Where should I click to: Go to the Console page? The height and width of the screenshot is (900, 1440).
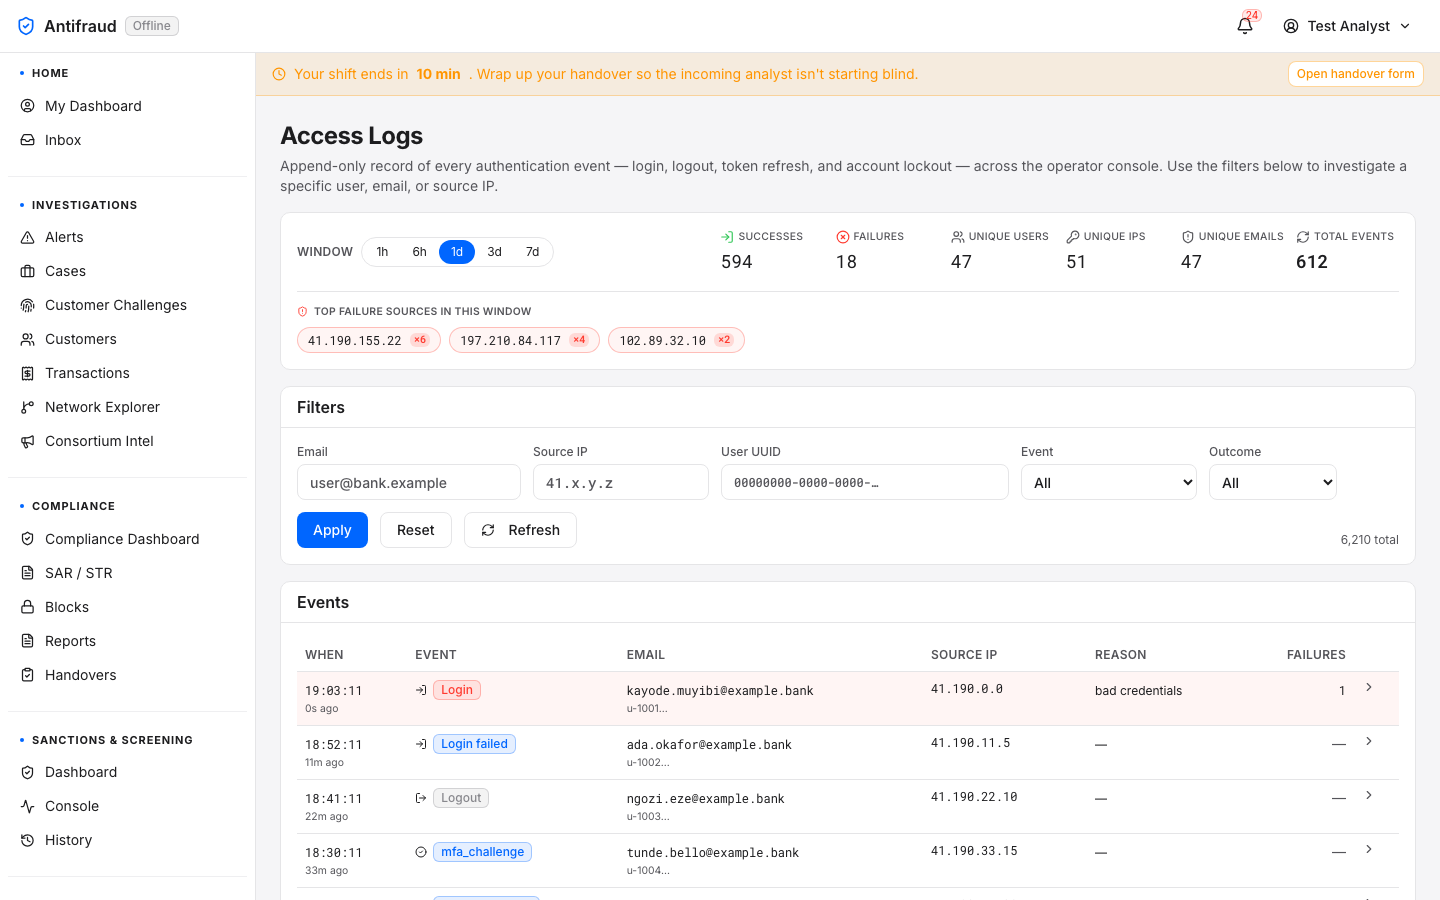(x=127, y=806)
